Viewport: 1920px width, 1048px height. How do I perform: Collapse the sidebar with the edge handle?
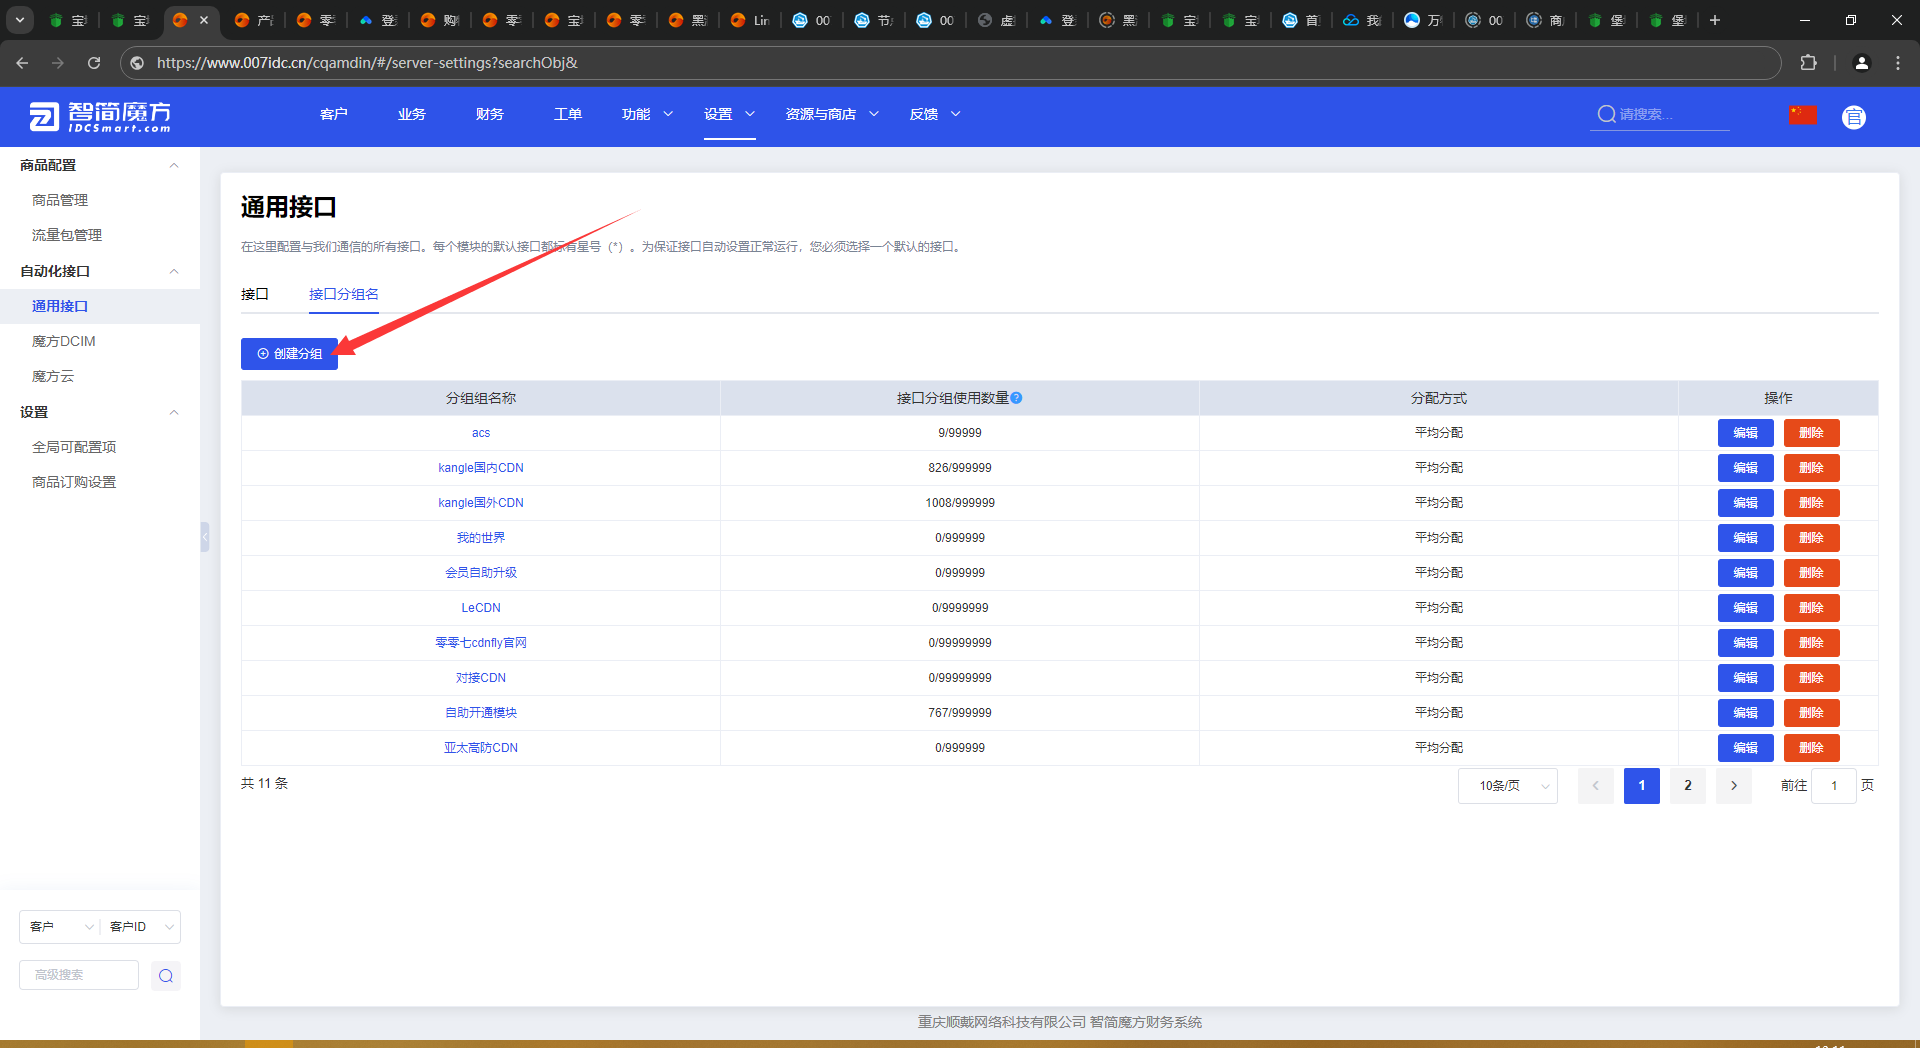click(204, 537)
